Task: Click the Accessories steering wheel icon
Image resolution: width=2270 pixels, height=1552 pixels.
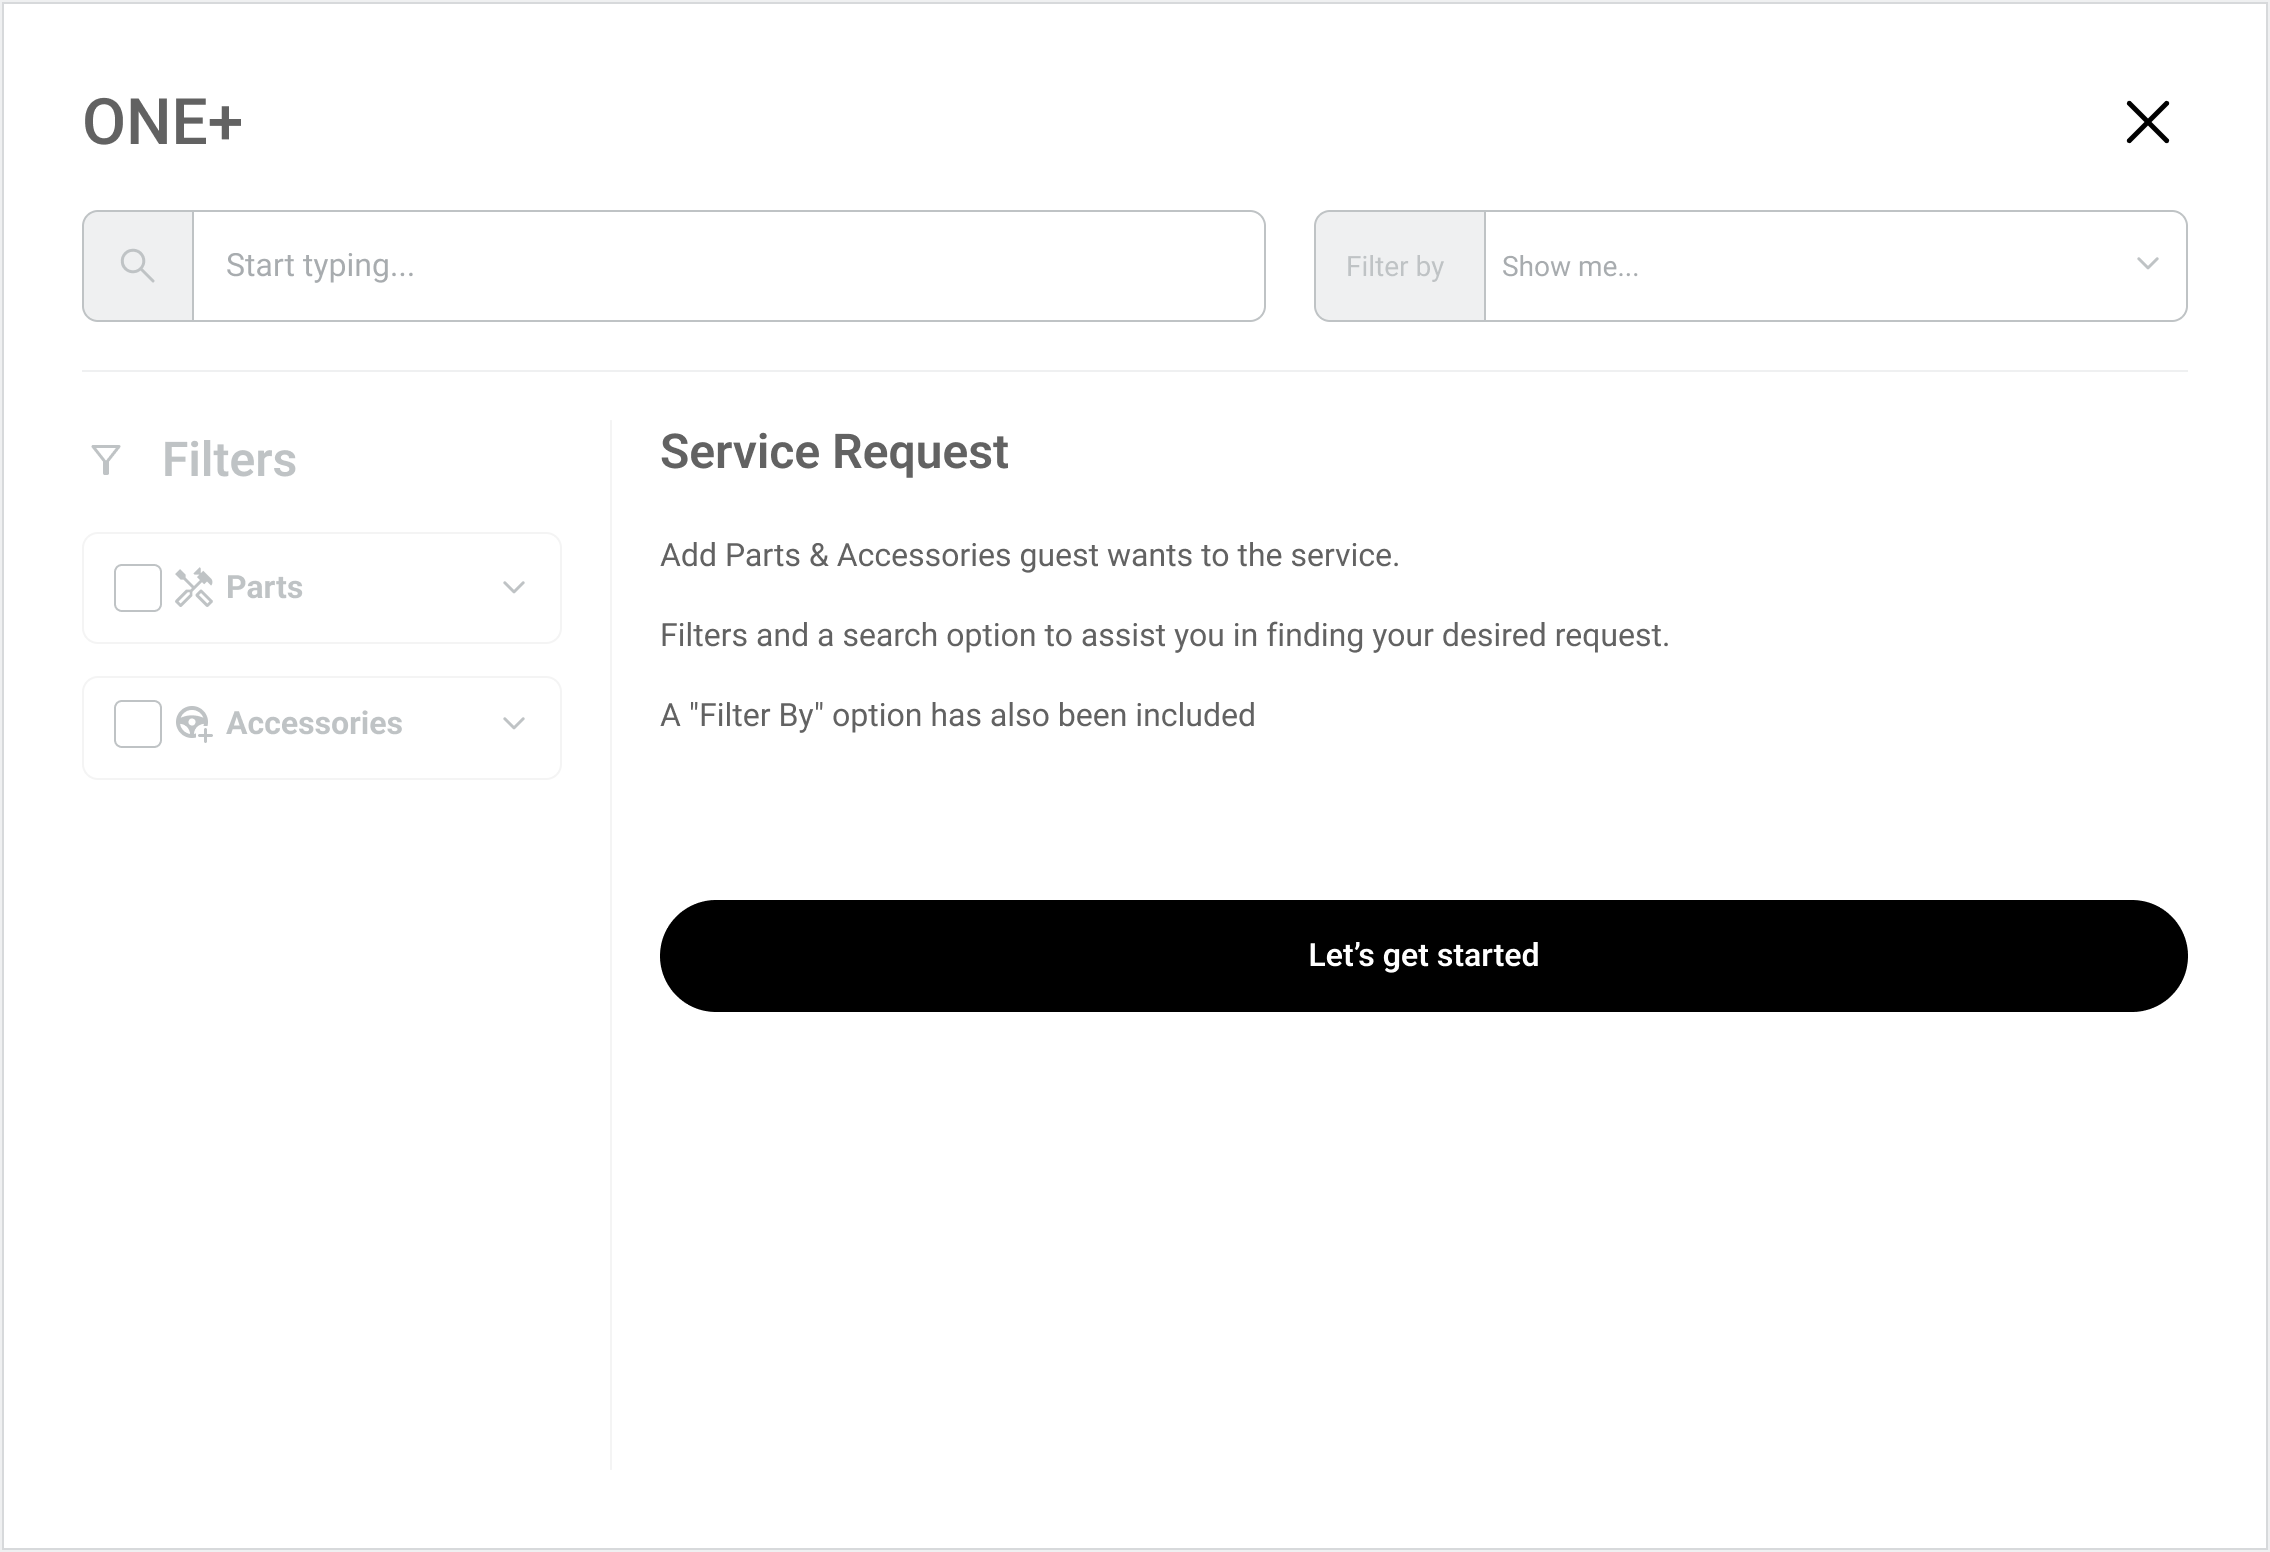Action: pos(194,723)
